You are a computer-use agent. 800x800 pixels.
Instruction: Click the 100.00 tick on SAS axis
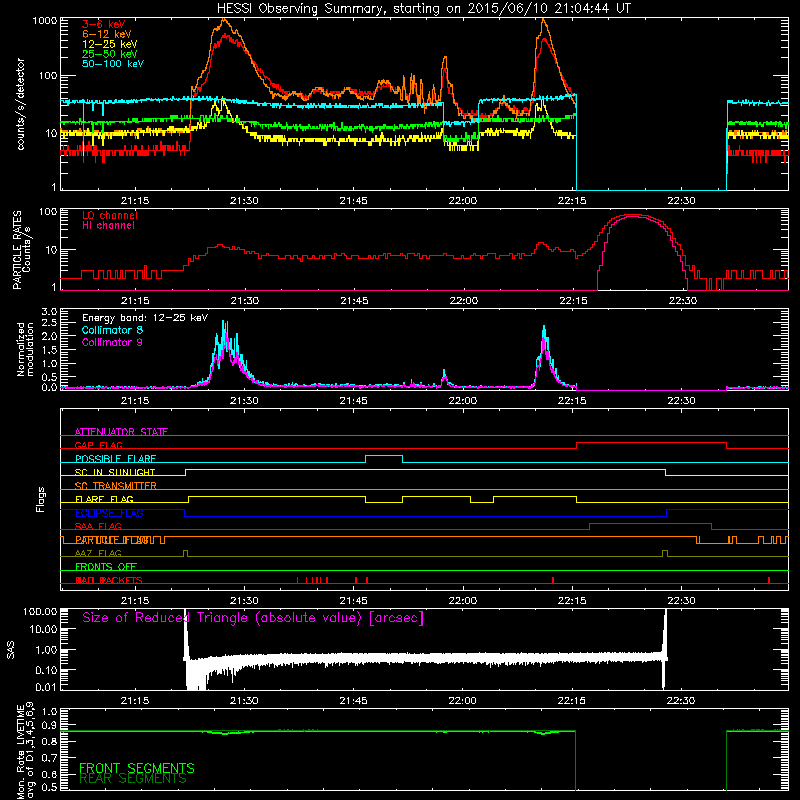pyautogui.click(x=40, y=611)
